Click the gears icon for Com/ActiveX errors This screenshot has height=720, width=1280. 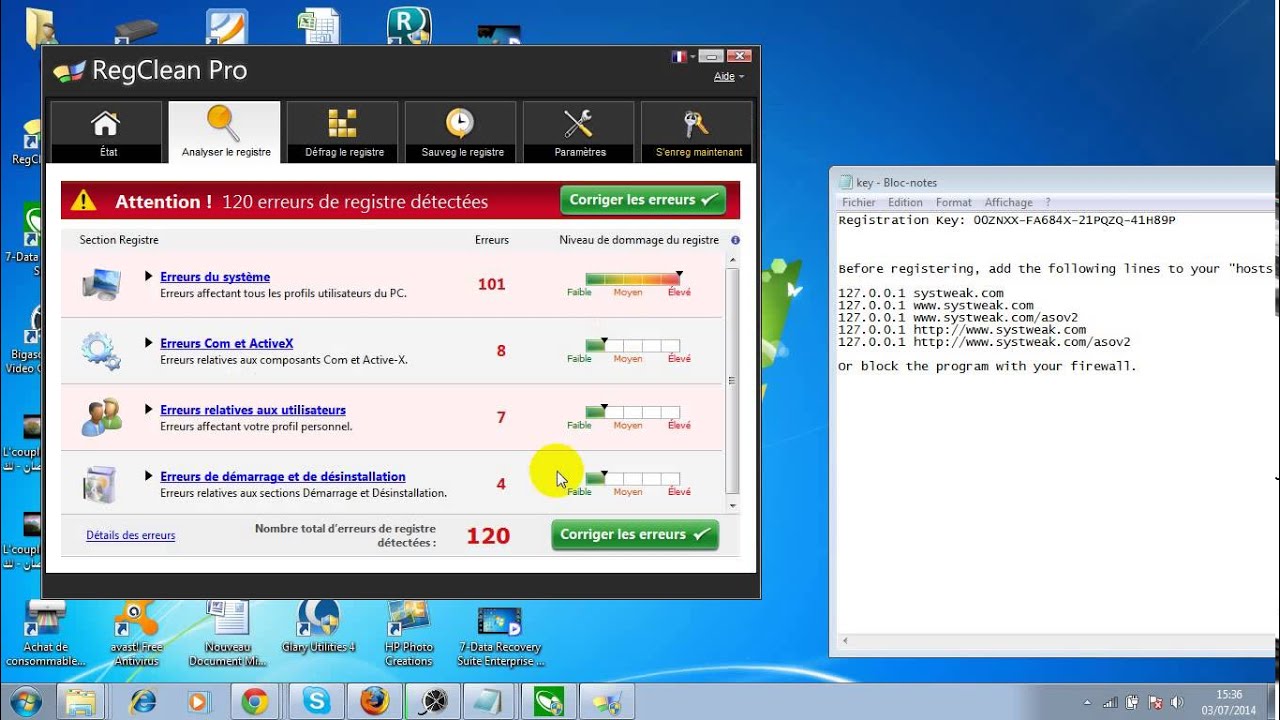101,351
